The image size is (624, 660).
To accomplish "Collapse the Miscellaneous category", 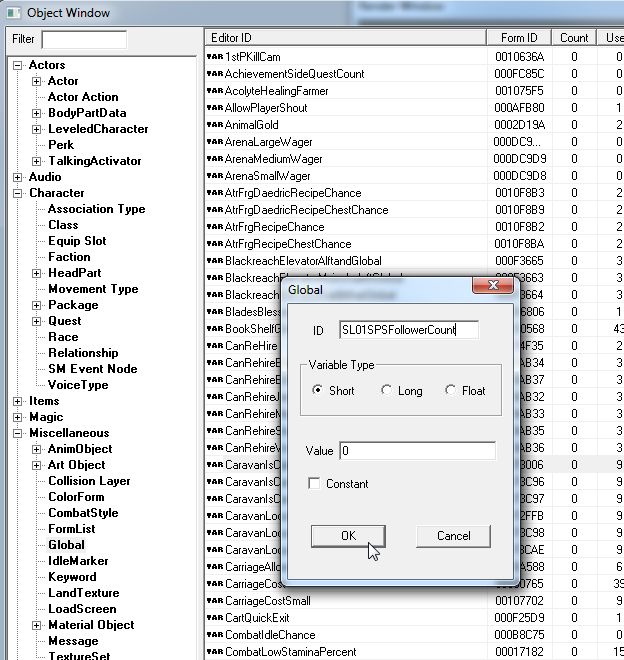I will (17, 433).
